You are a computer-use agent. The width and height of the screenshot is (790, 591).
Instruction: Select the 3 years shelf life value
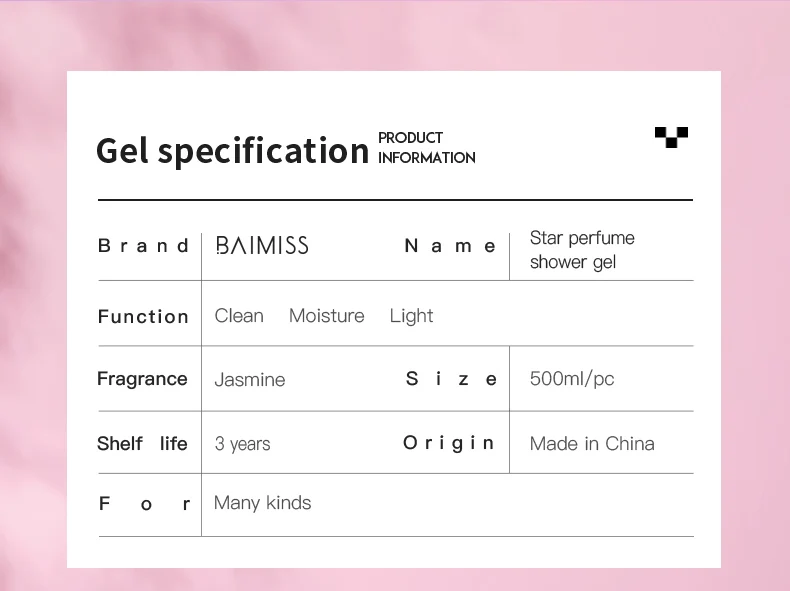click(242, 444)
